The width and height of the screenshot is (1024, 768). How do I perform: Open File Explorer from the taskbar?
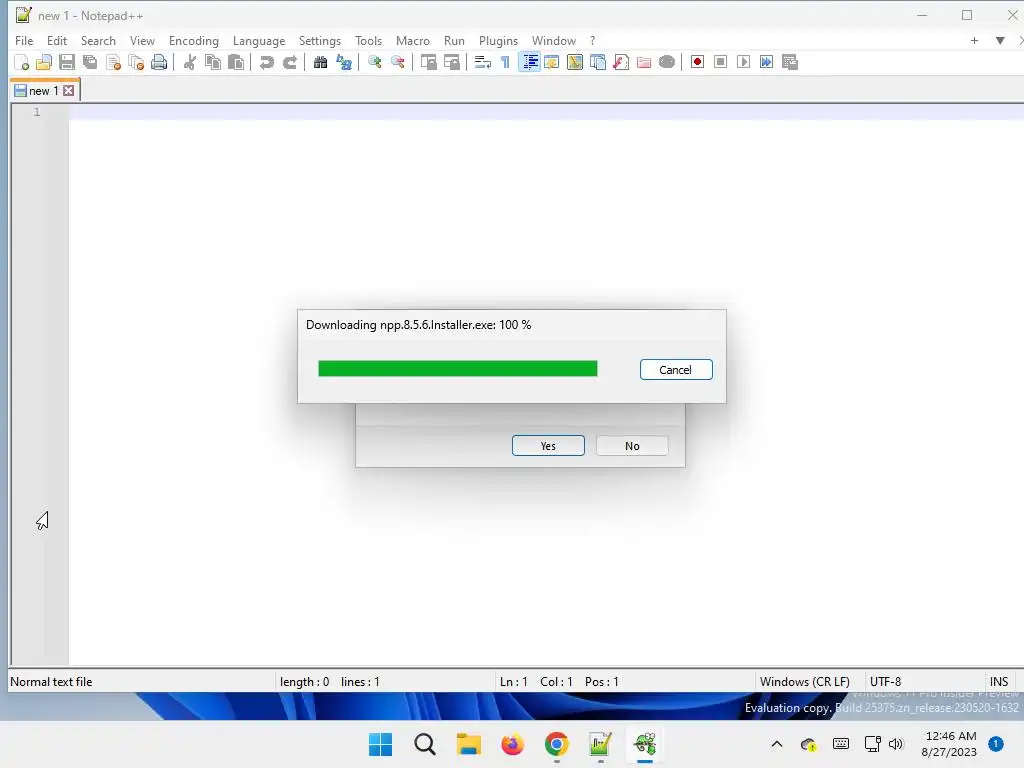pyautogui.click(x=468, y=744)
